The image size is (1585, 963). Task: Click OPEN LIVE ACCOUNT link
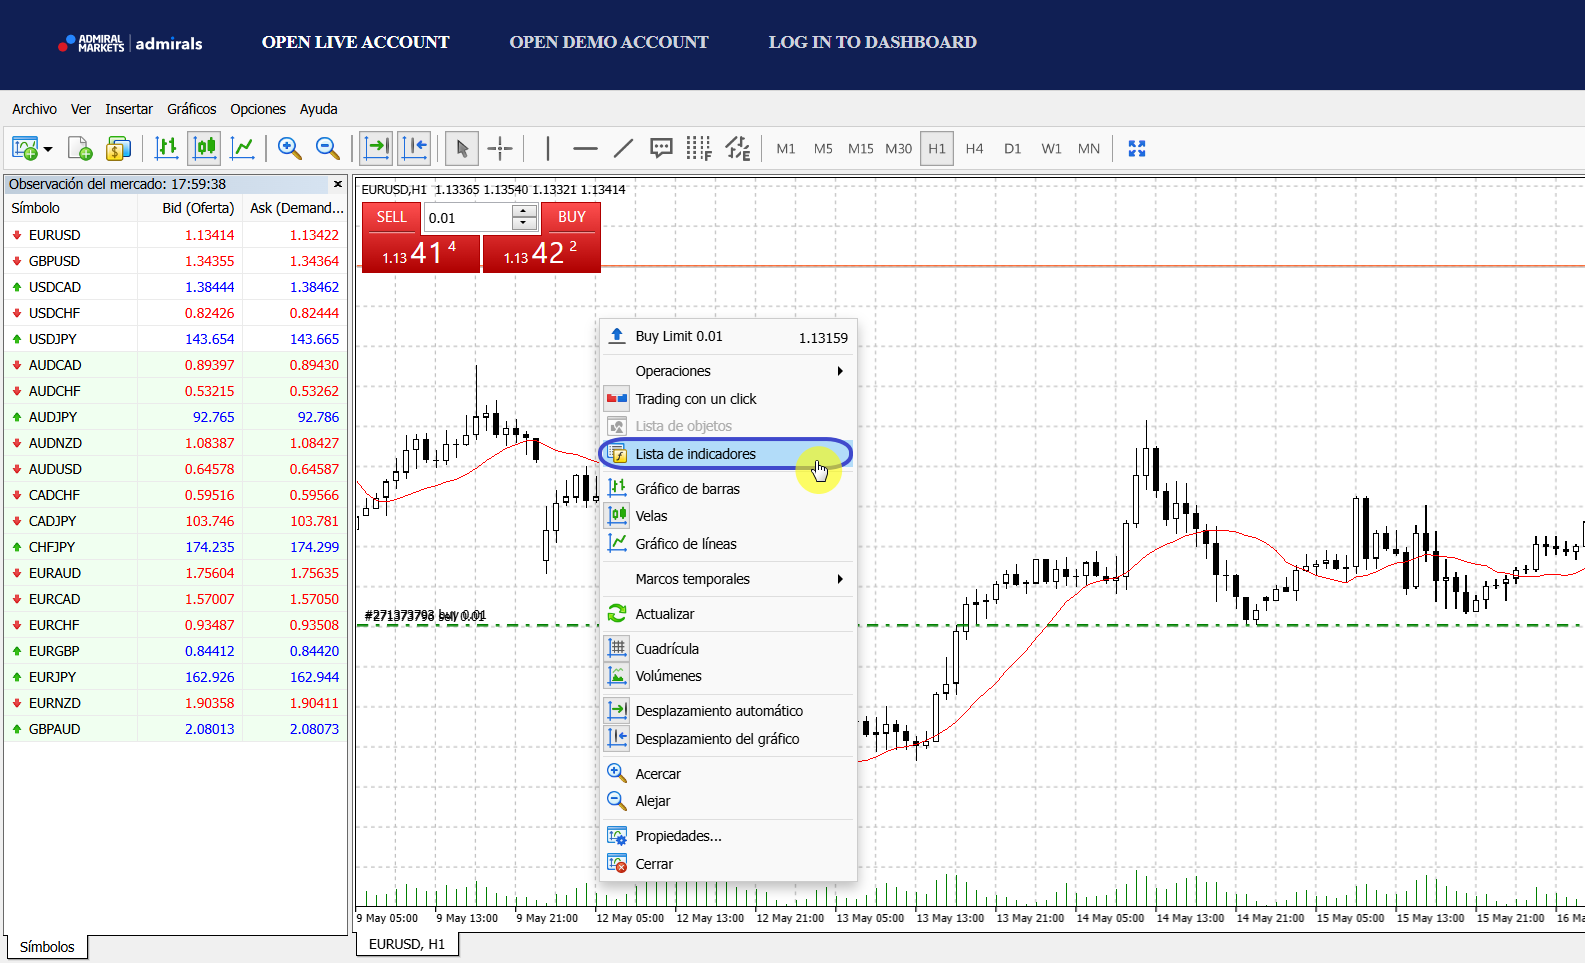pyautogui.click(x=356, y=42)
